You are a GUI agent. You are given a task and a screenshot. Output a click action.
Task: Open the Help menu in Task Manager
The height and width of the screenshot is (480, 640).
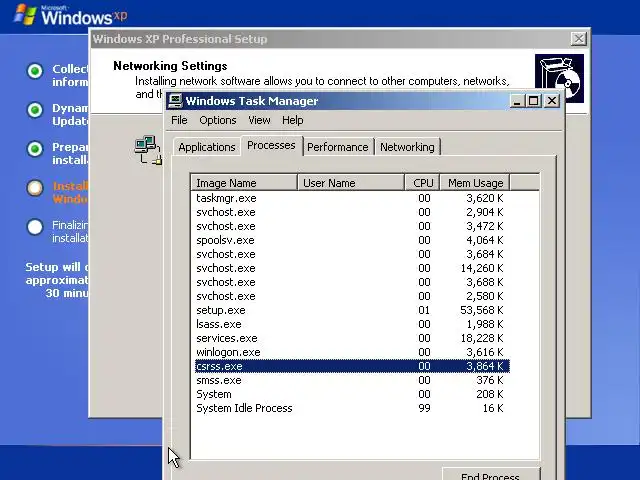(x=292, y=120)
